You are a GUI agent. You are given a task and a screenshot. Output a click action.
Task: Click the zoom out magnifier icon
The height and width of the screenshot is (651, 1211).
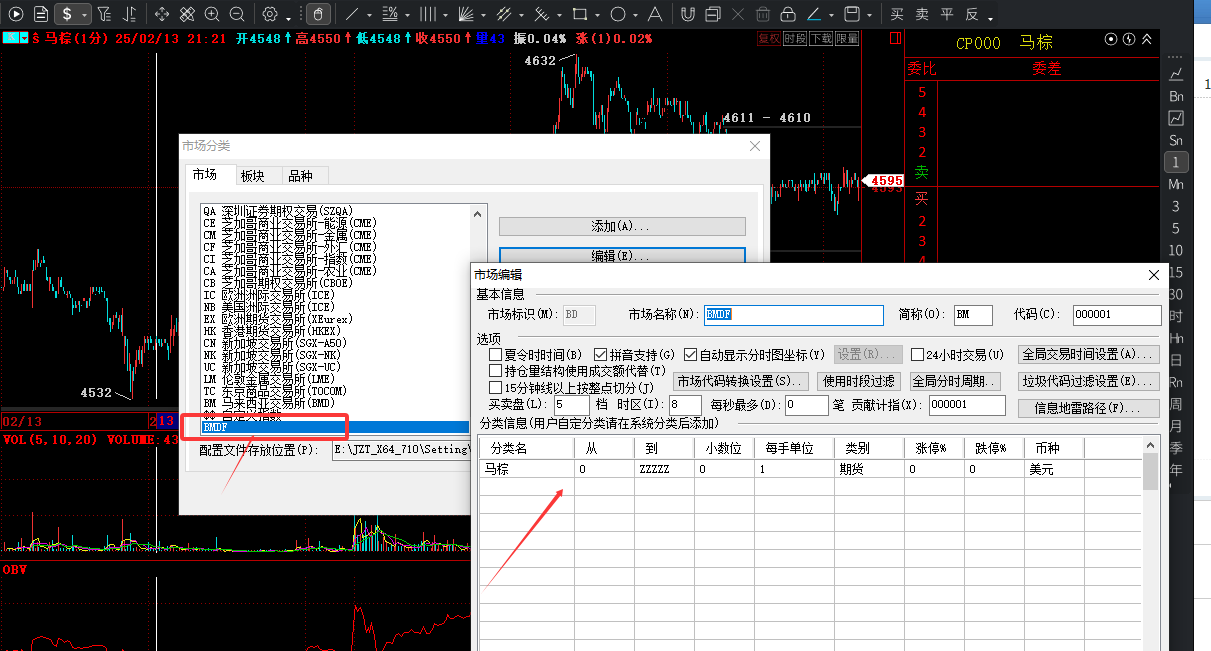point(237,14)
